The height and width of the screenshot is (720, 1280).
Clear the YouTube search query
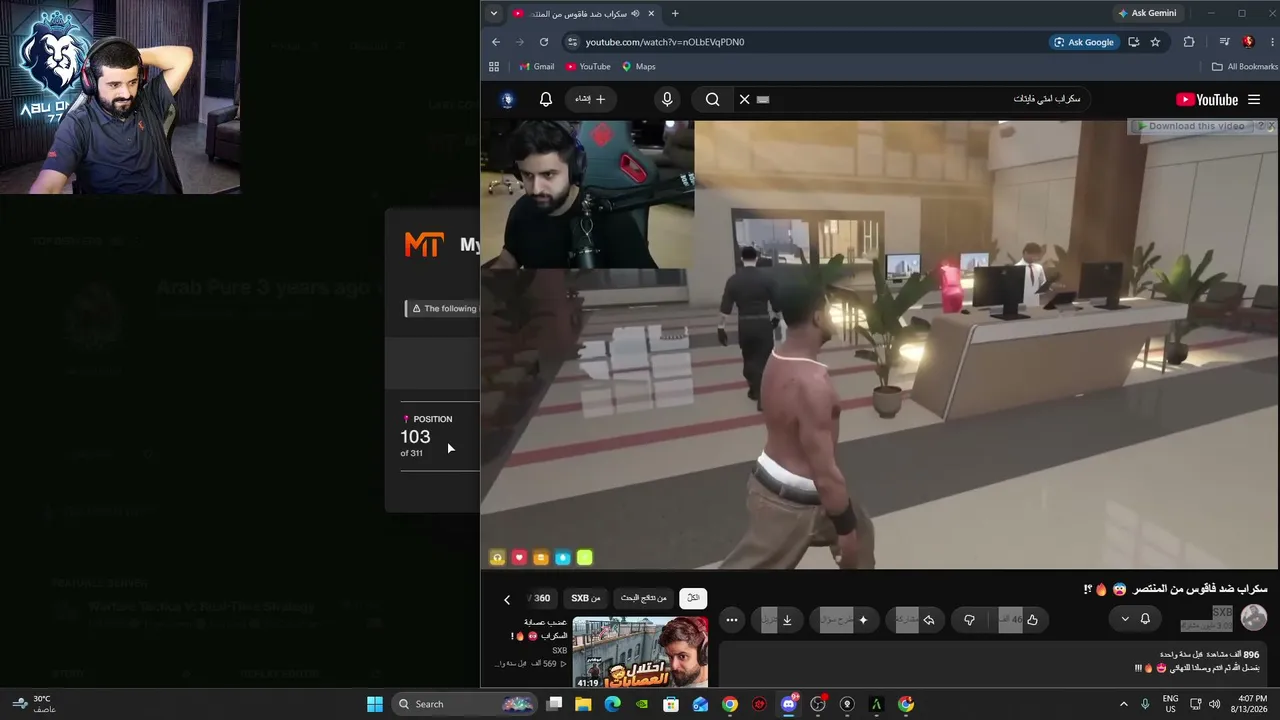pyautogui.click(x=744, y=100)
